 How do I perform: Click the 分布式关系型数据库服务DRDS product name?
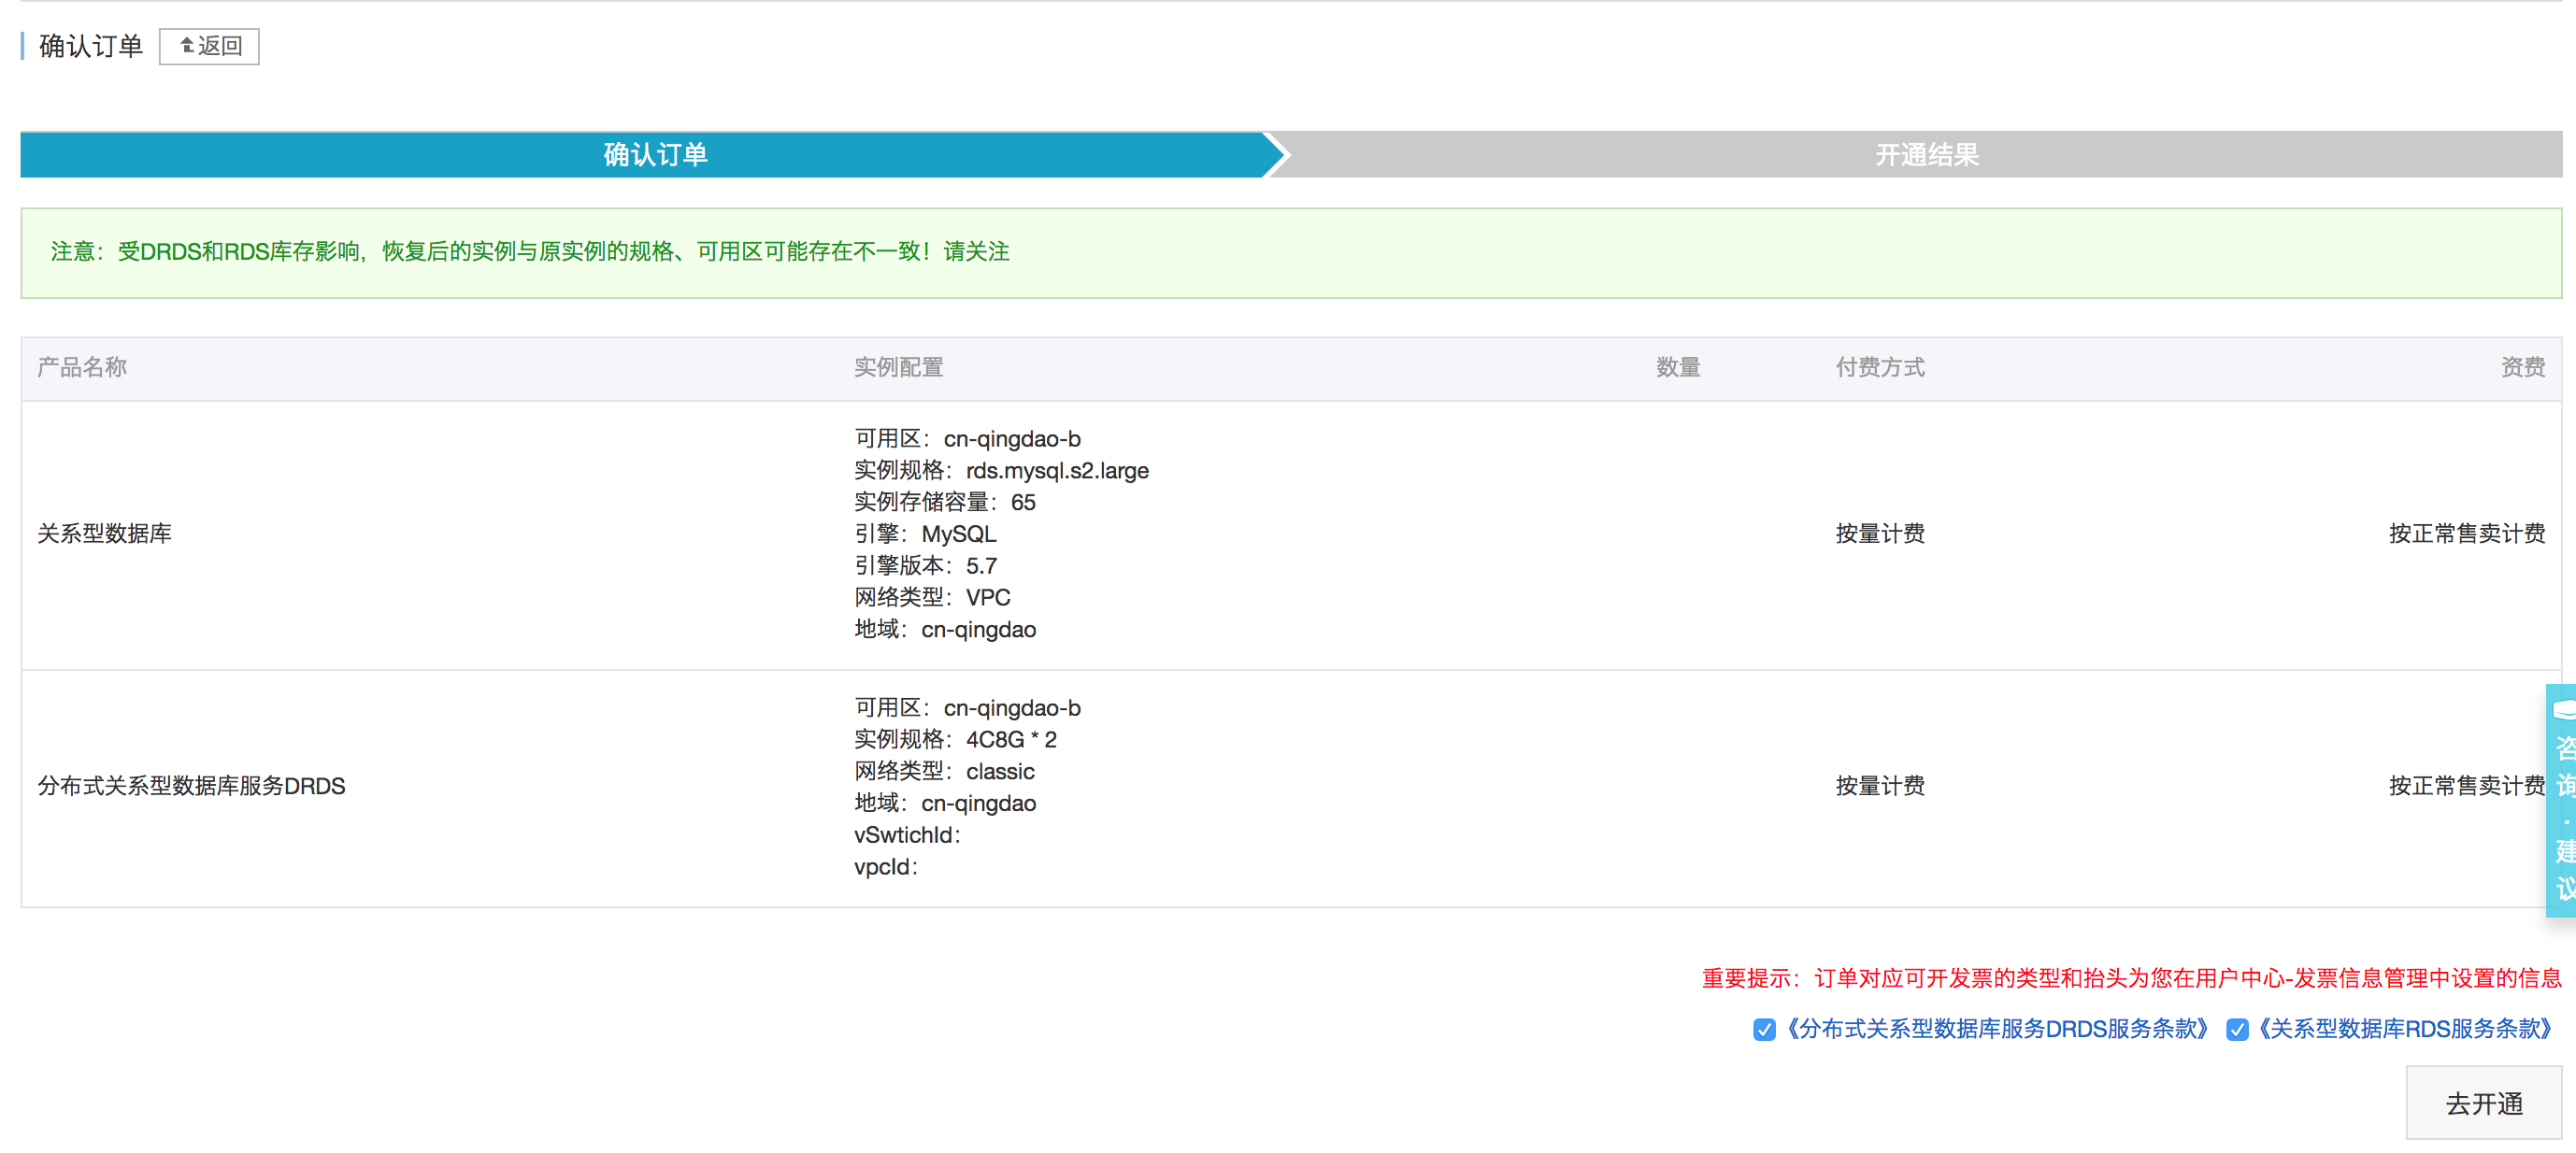(191, 786)
